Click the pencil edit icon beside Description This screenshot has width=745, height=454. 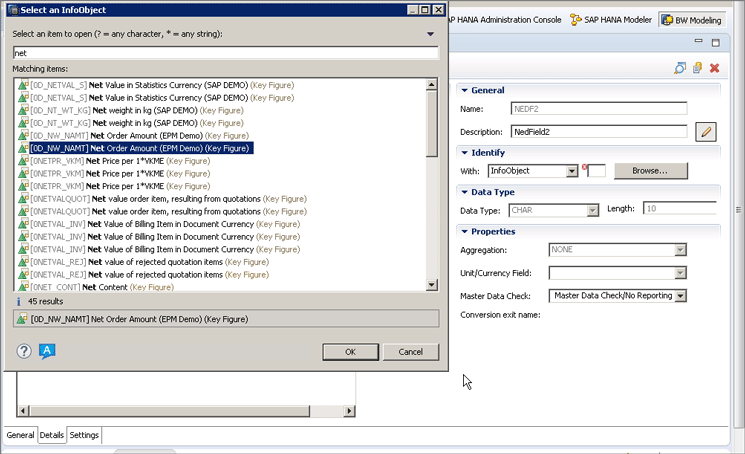[x=706, y=131]
